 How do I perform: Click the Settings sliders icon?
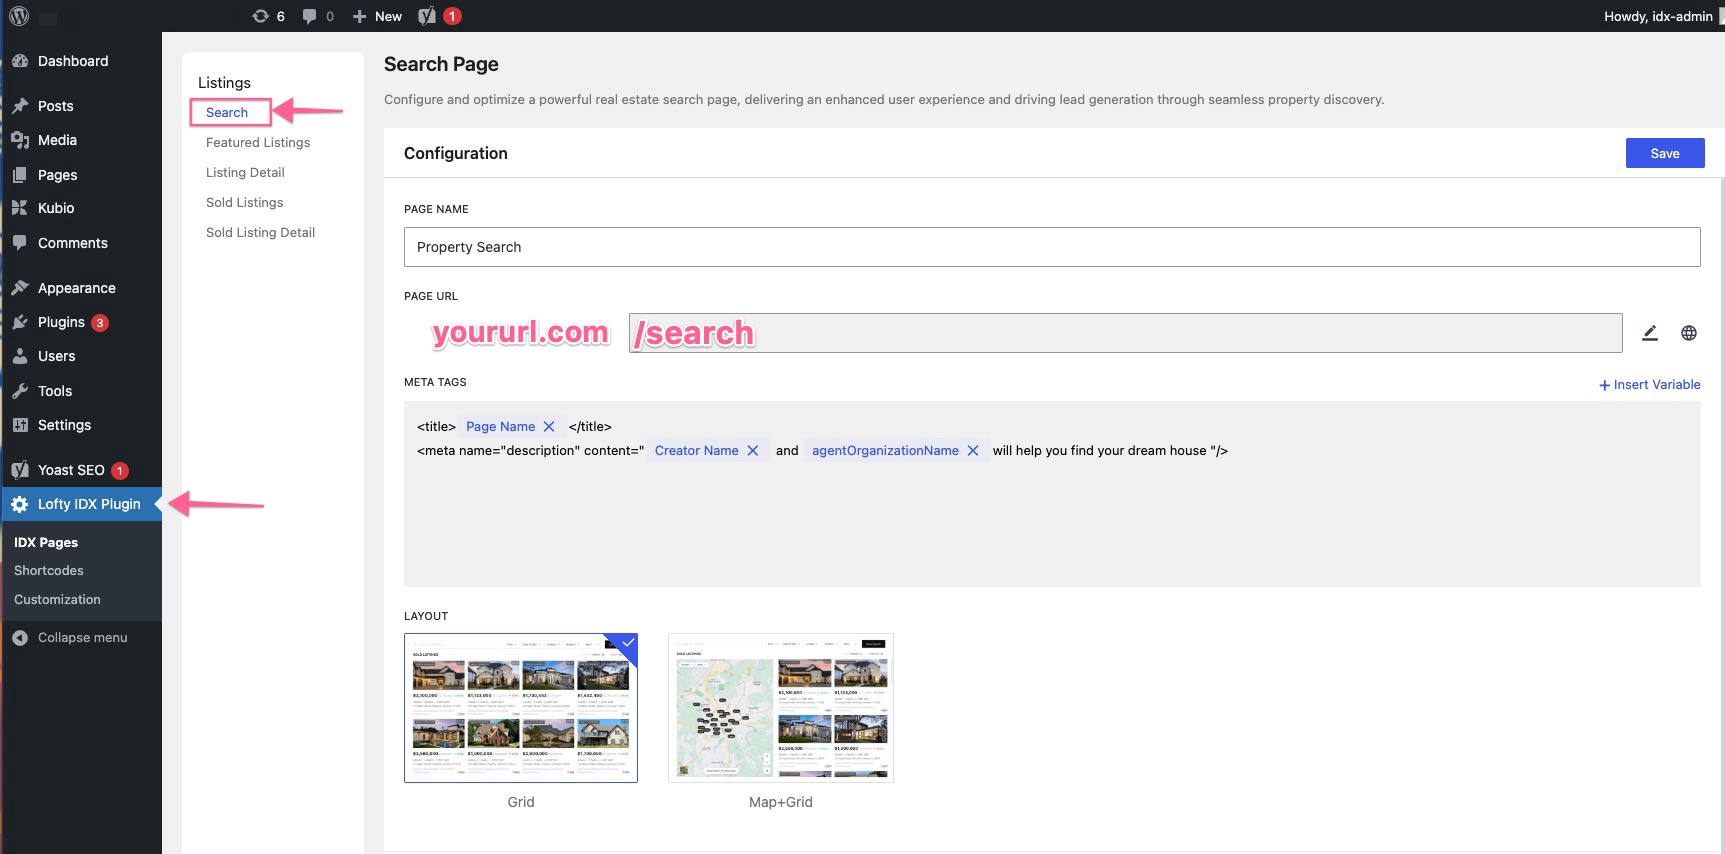point(20,425)
